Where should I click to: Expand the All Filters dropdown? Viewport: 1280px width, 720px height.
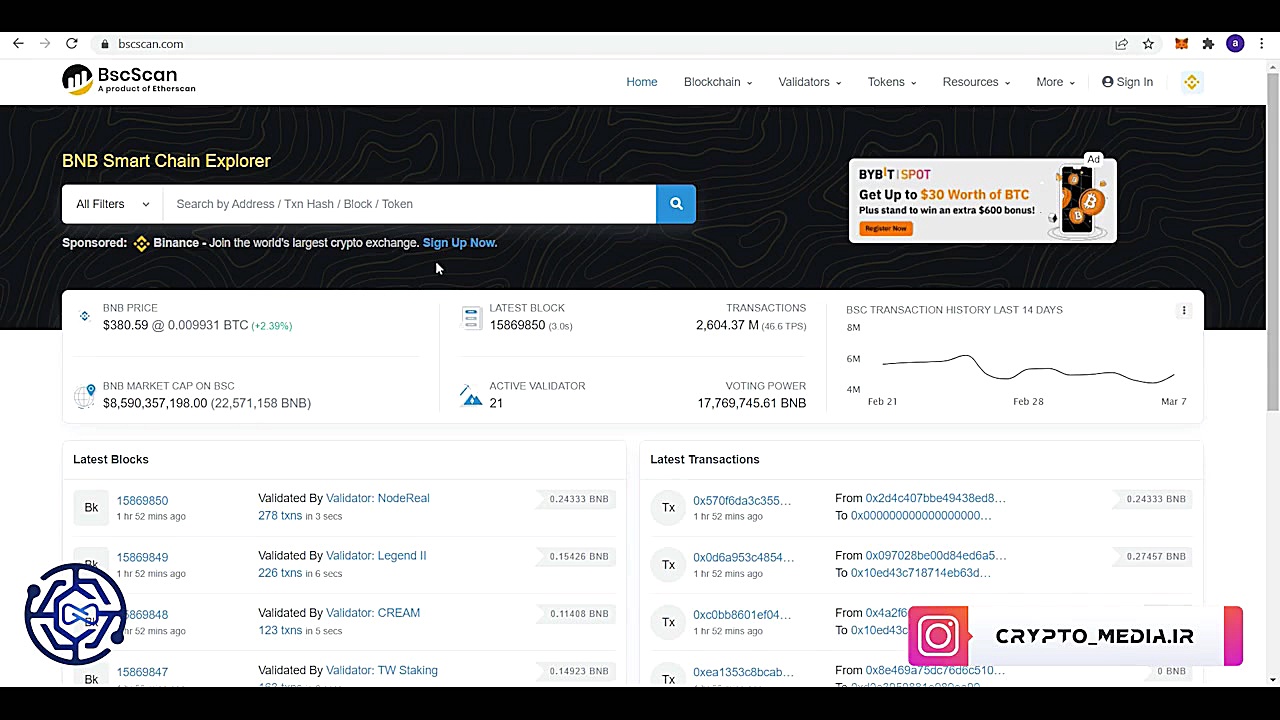(x=112, y=204)
